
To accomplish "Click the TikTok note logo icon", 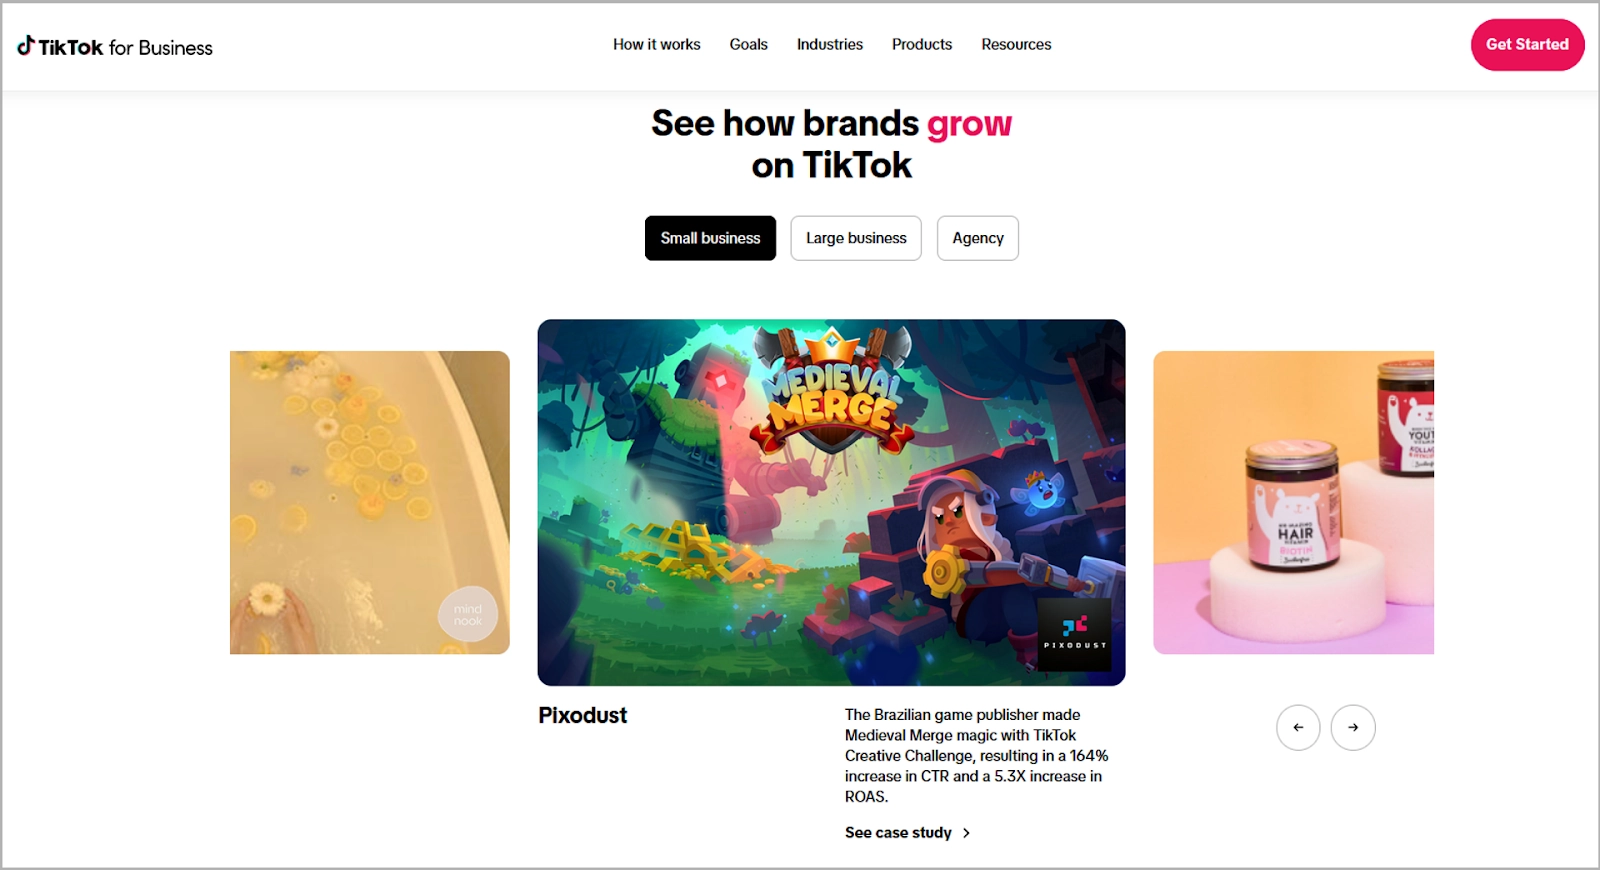I will point(26,45).
